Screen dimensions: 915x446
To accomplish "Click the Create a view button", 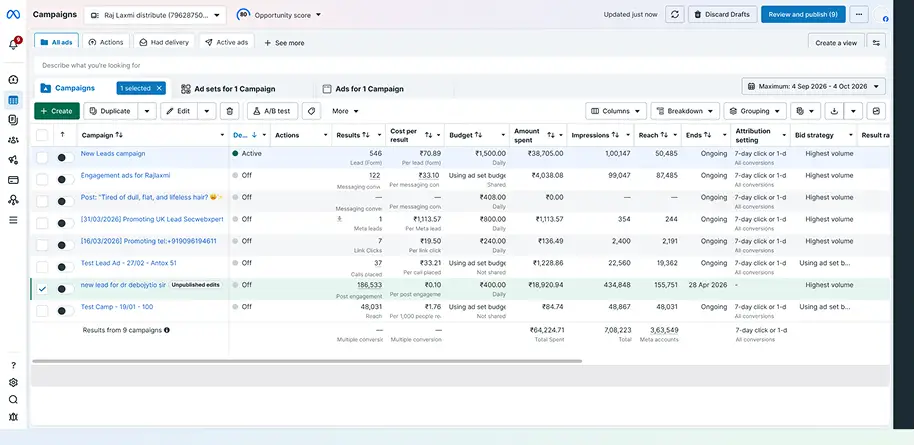I will pos(836,43).
